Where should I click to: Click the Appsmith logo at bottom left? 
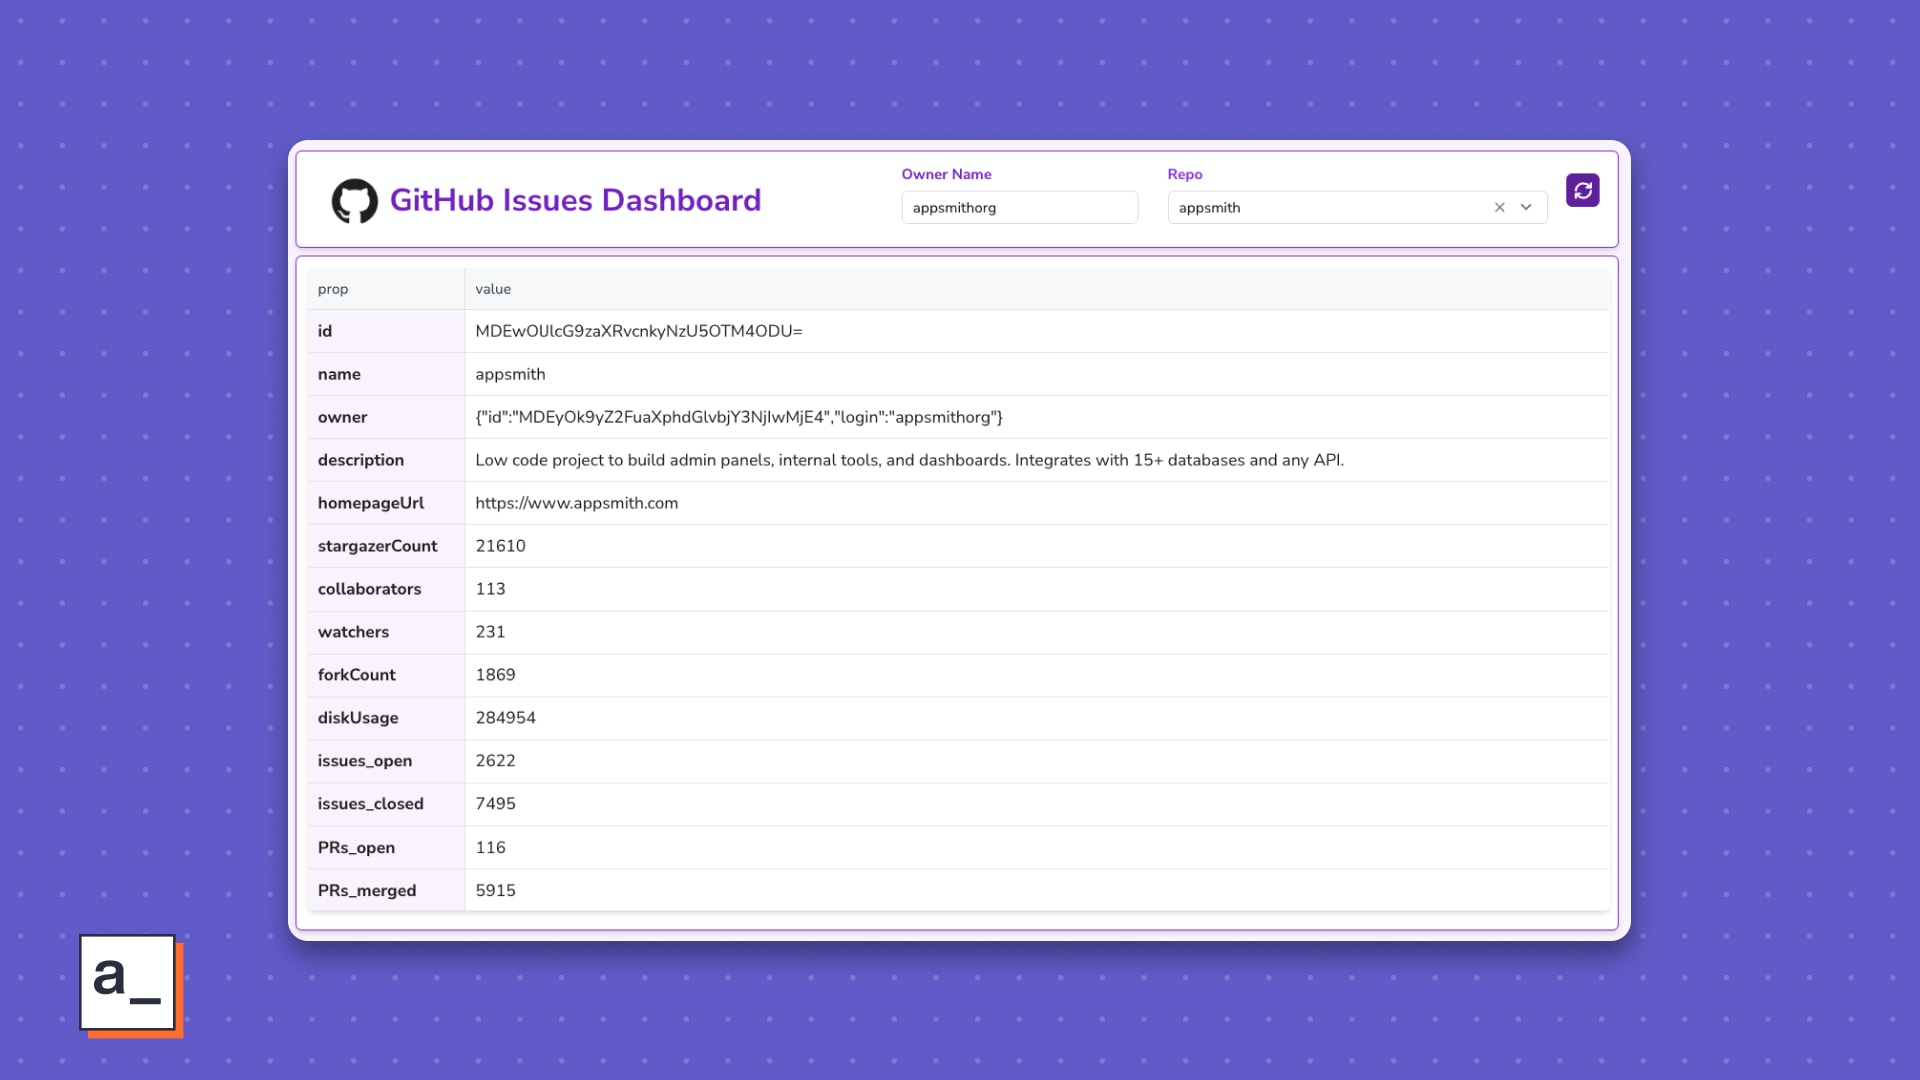coord(129,983)
